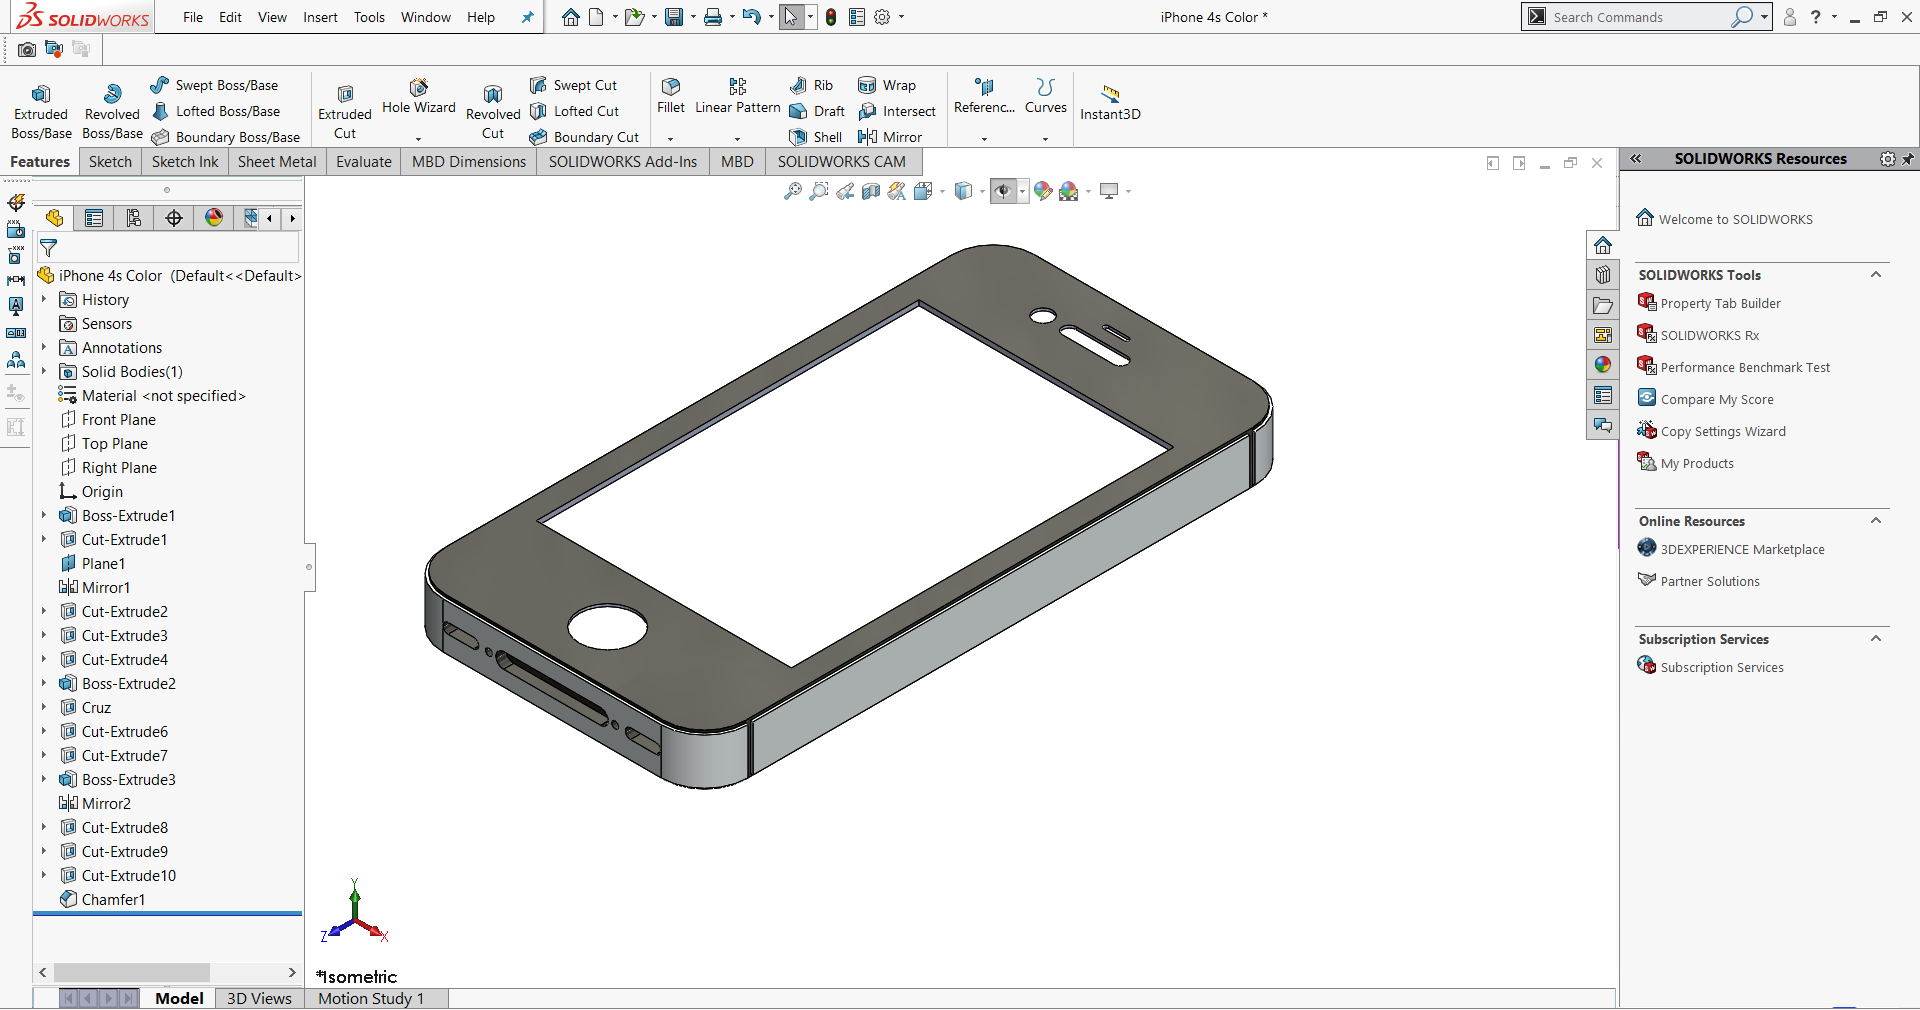Switch to the Sketch tab
1920x1010 pixels.
click(110, 162)
